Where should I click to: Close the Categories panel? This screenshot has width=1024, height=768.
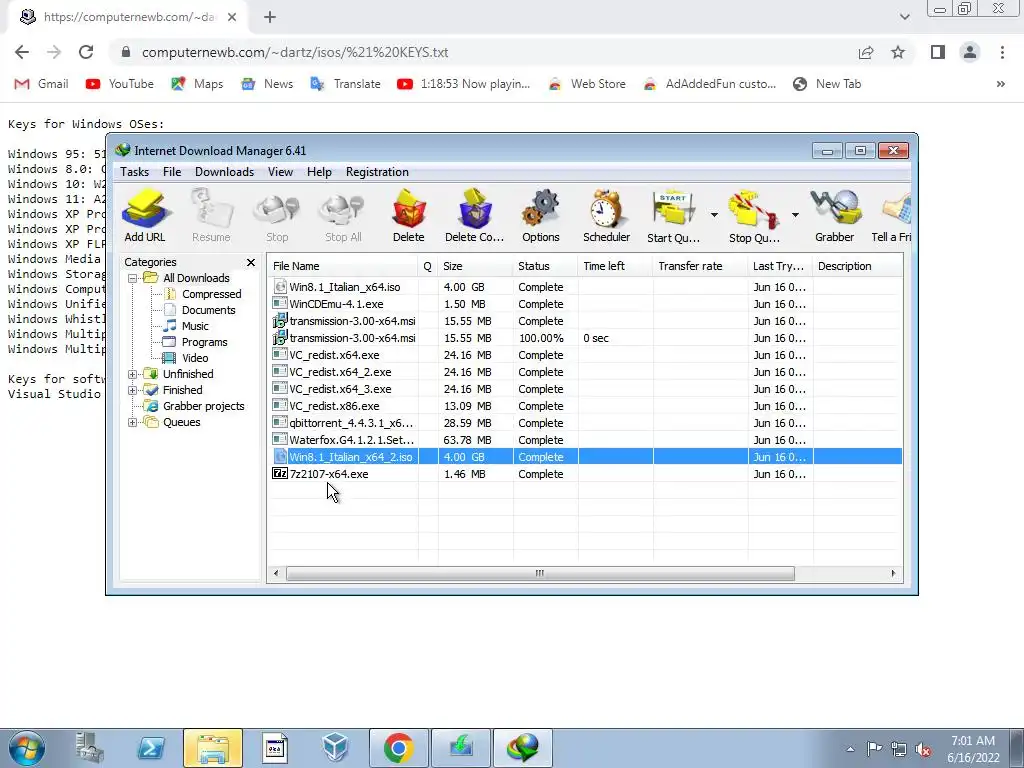[x=251, y=262]
